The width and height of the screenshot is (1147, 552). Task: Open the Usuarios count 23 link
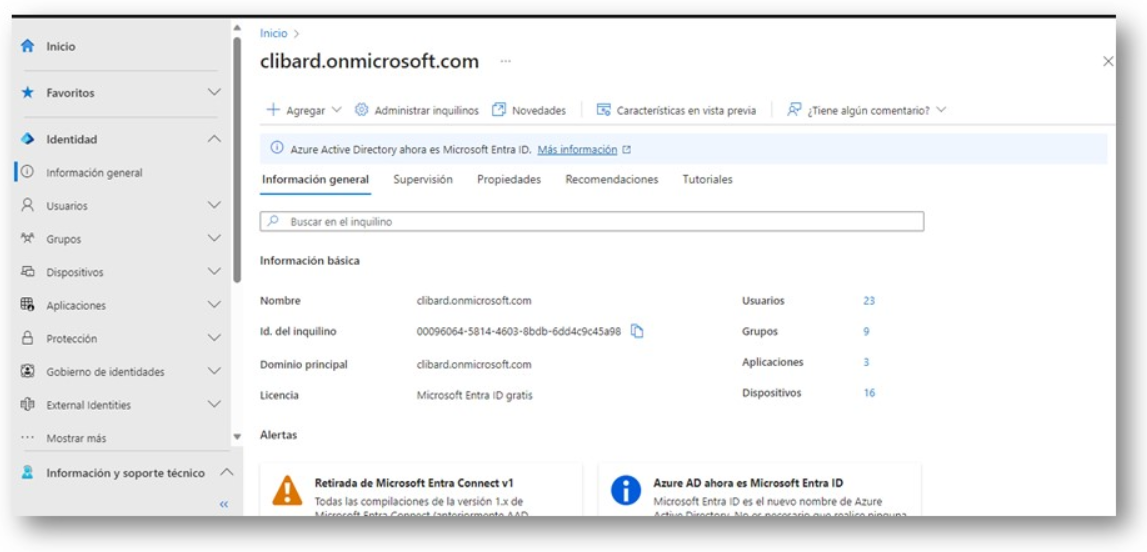click(869, 300)
